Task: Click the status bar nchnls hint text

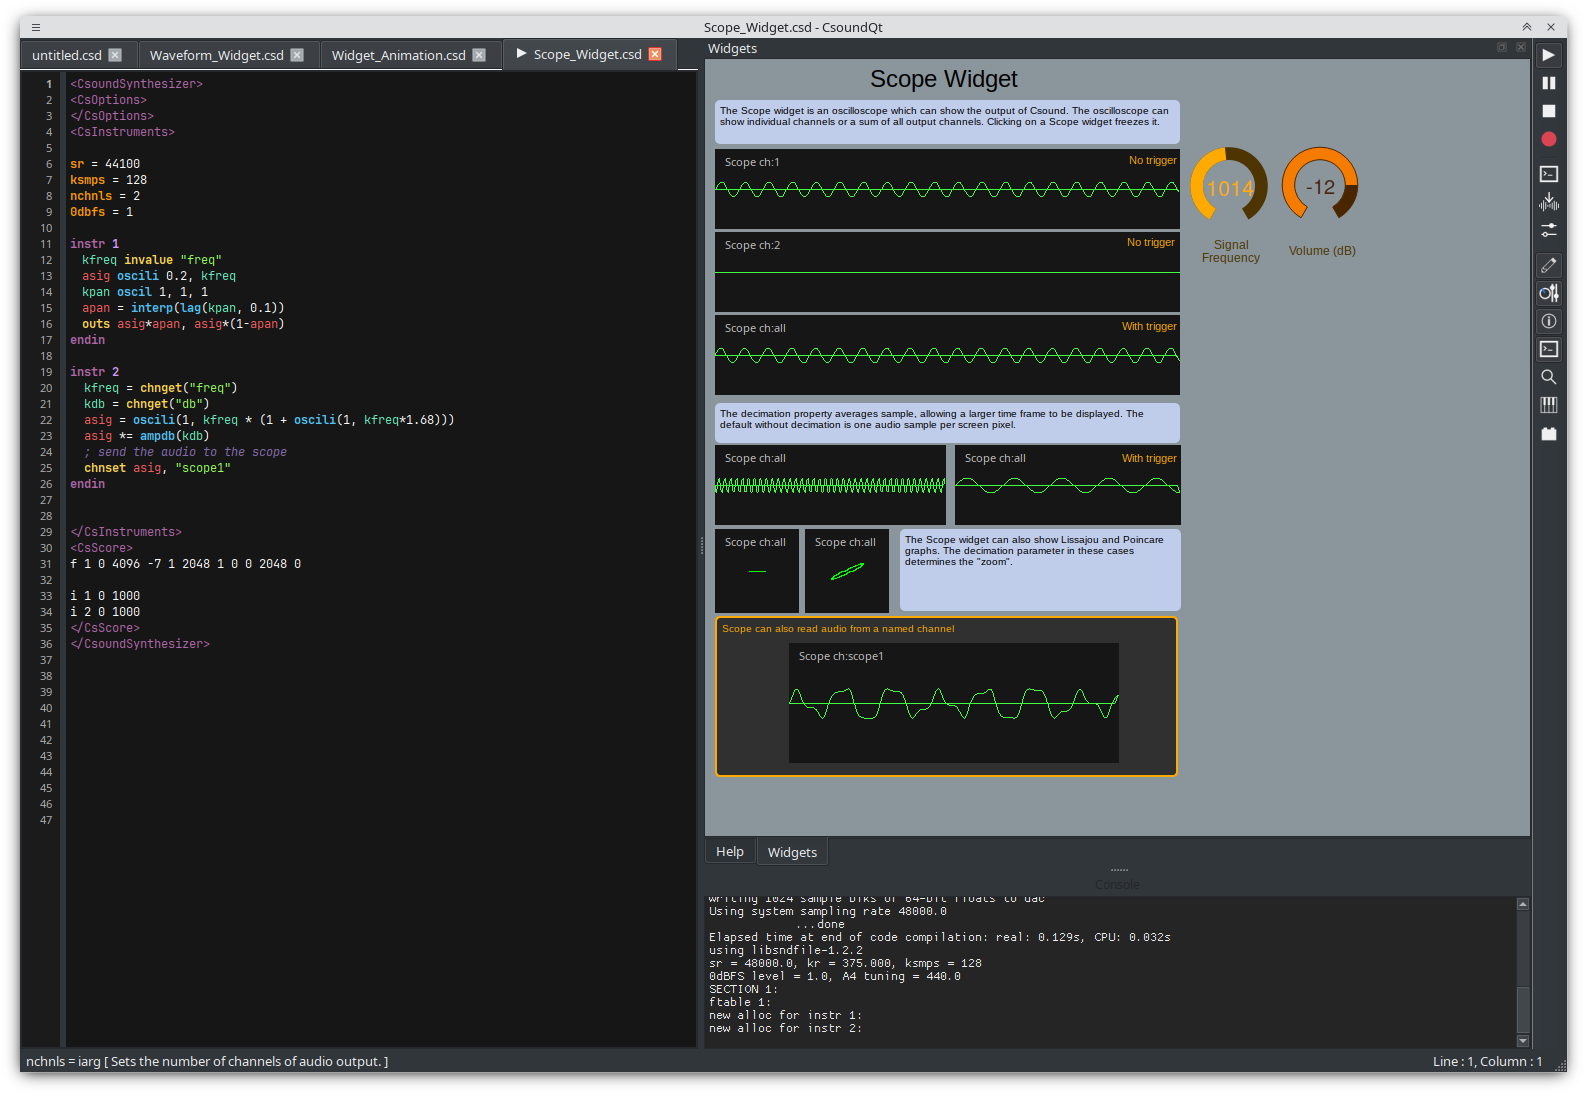Action: tap(207, 1061)
